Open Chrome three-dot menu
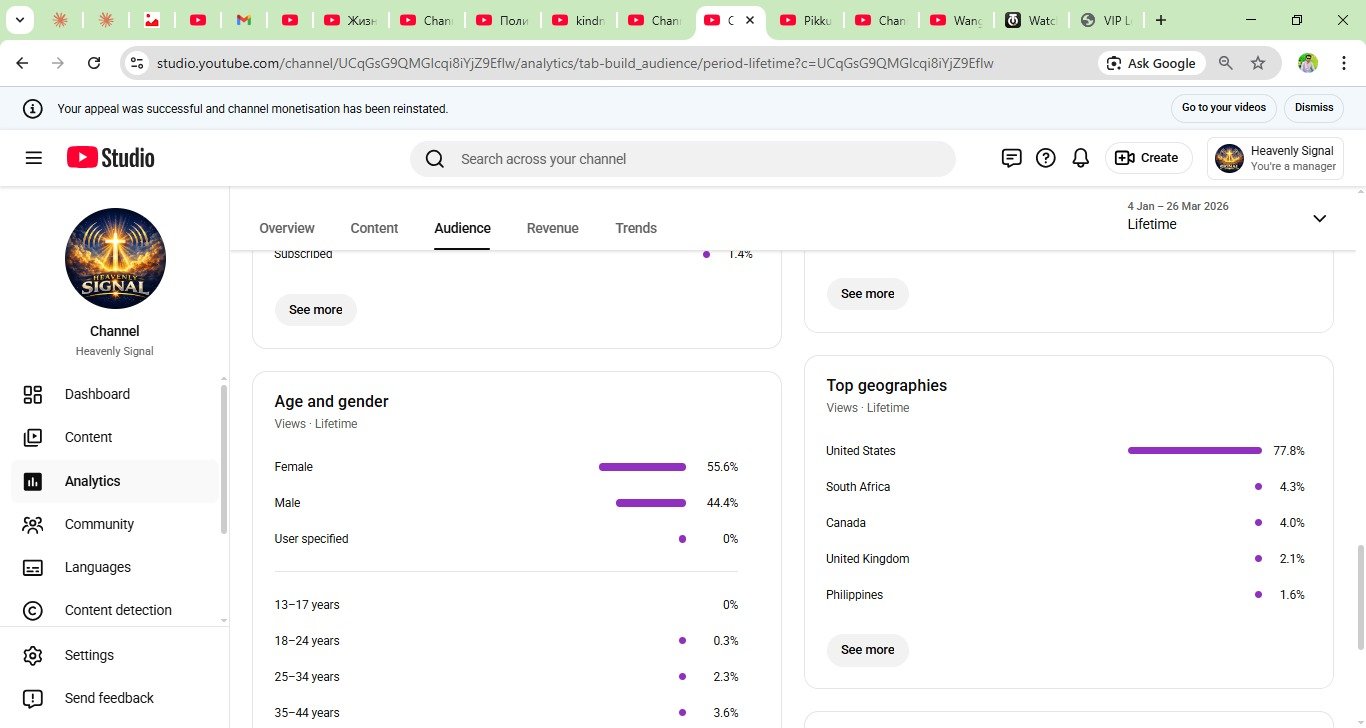Screen dimensions: 1366x728 tap(1343, 63)
